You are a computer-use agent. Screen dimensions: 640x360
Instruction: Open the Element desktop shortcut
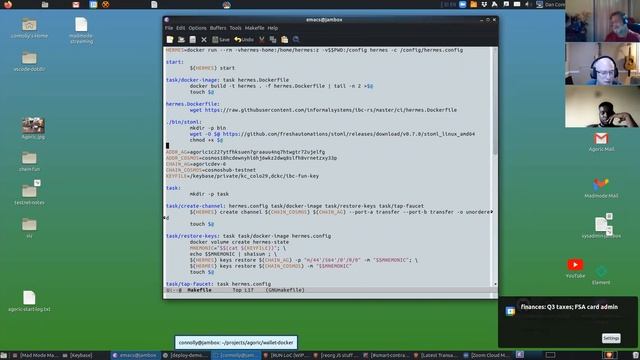coord(601,275)
